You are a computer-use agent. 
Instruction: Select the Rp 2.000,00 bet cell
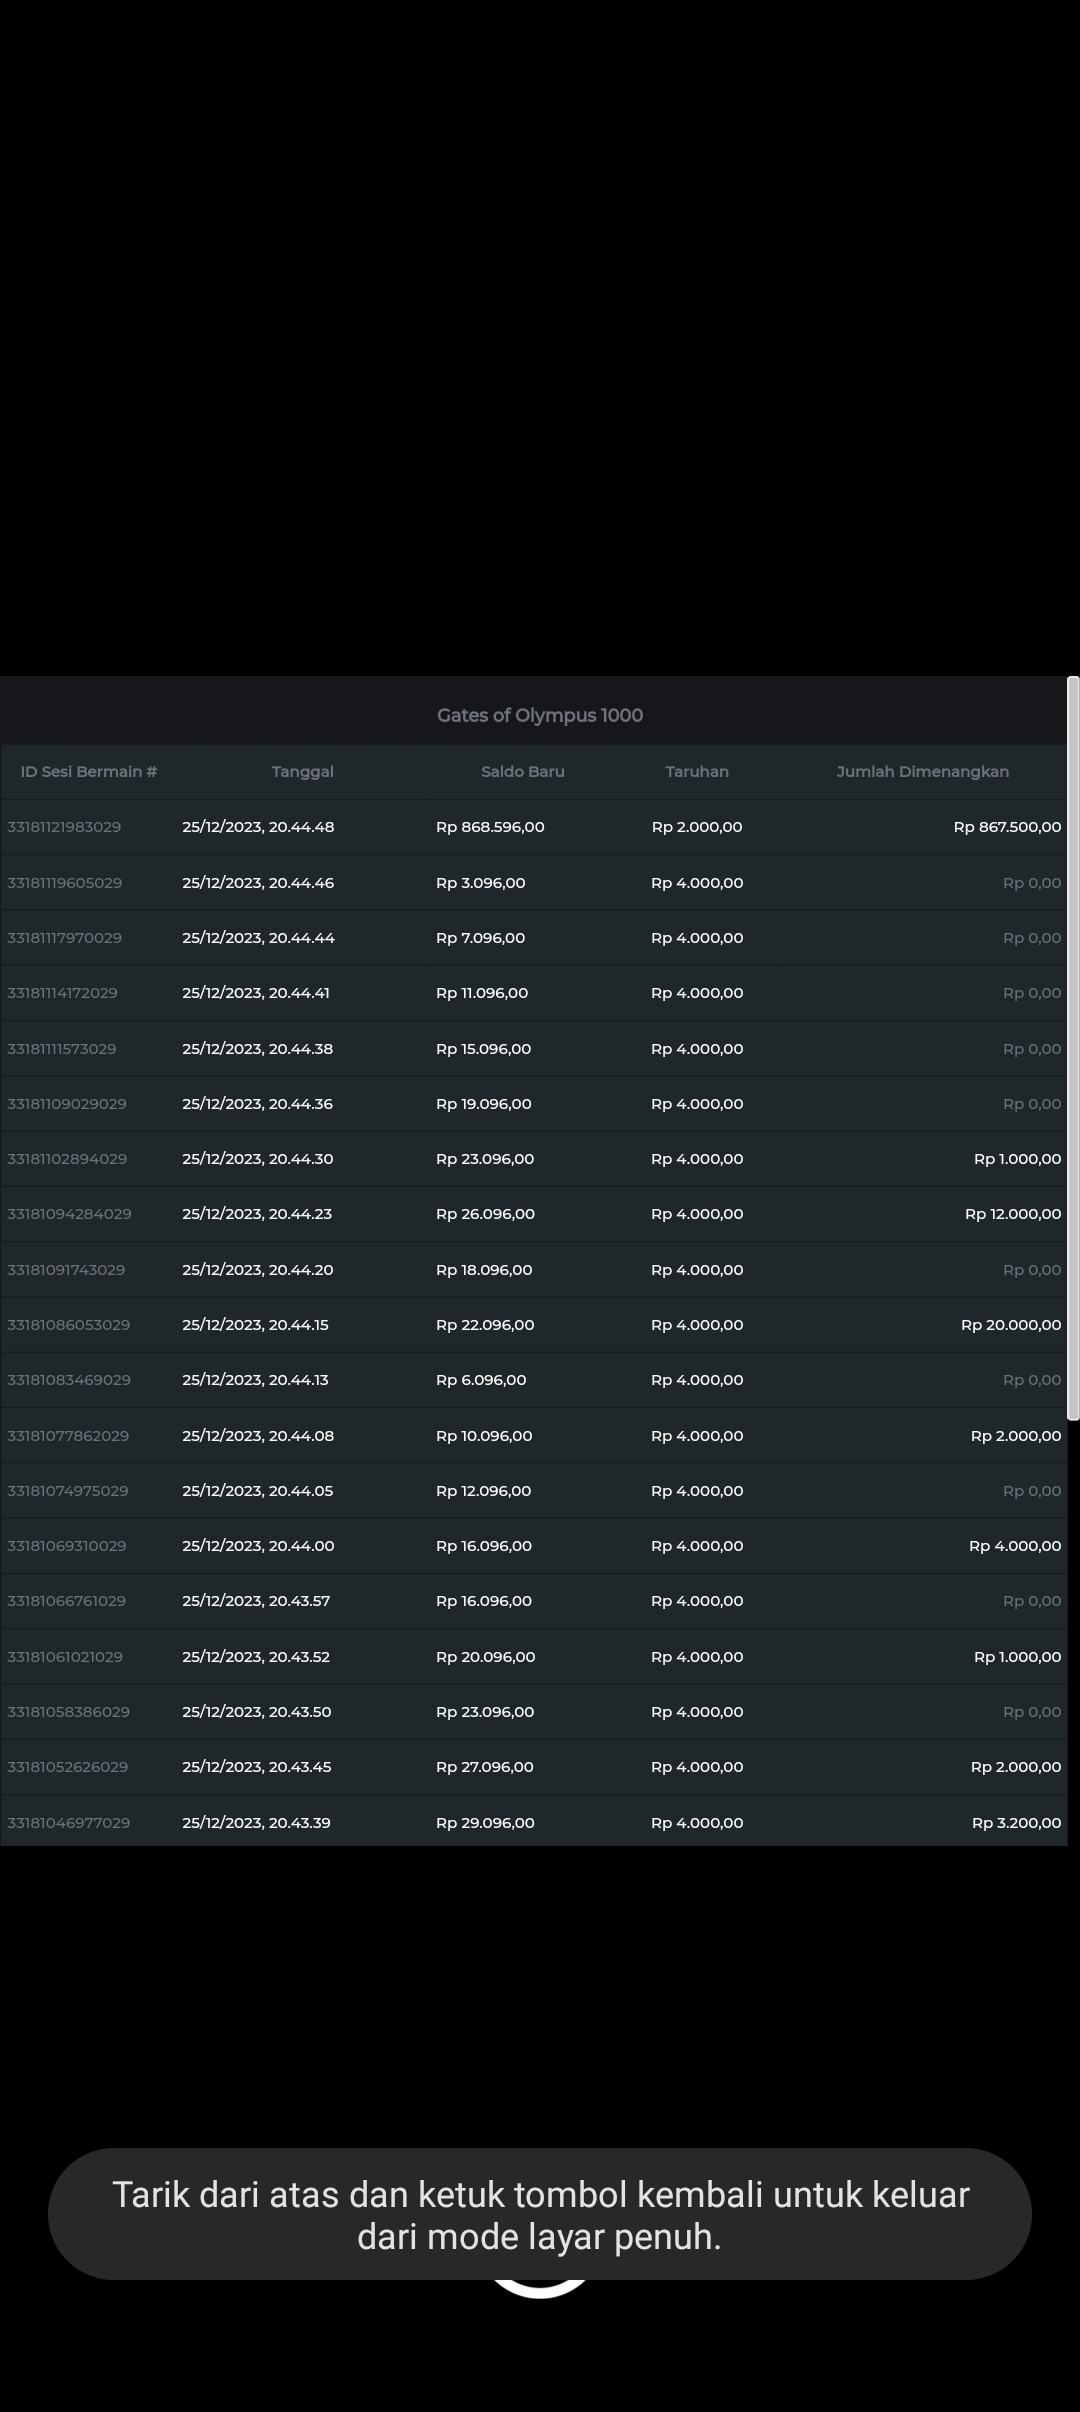tap(697, 827)
